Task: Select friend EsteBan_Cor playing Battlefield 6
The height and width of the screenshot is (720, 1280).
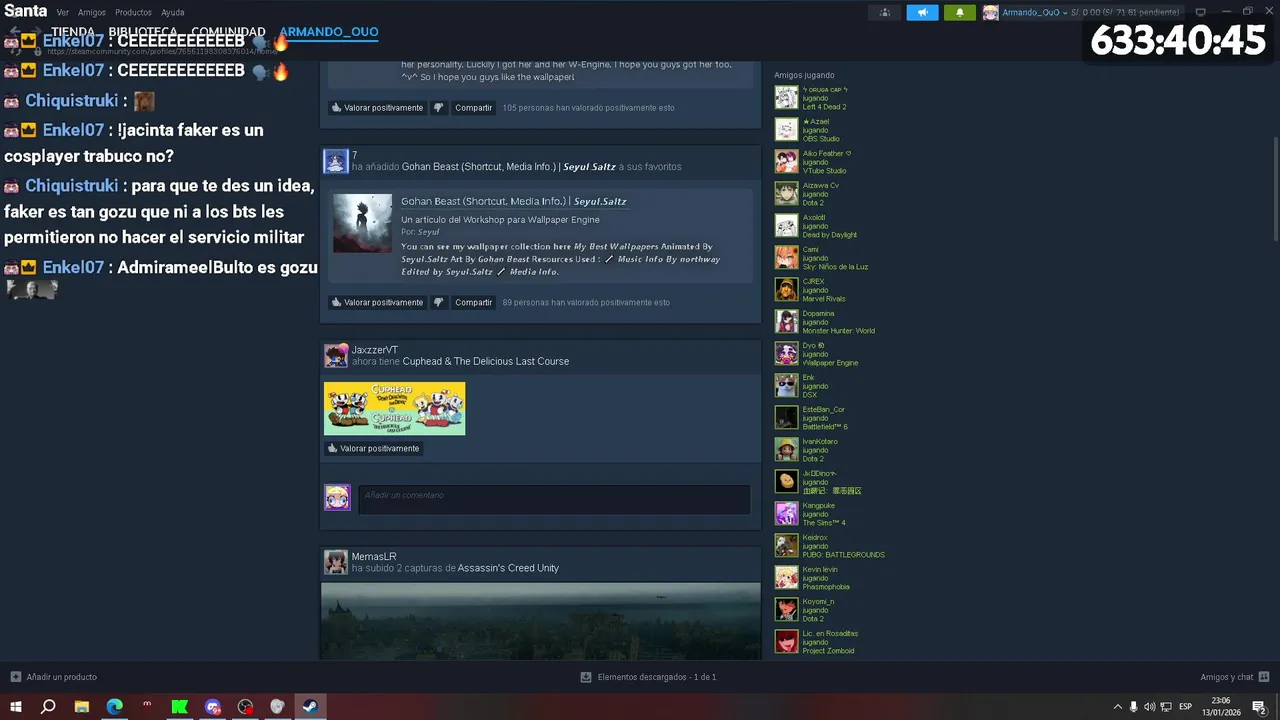Action: point(812,418)
